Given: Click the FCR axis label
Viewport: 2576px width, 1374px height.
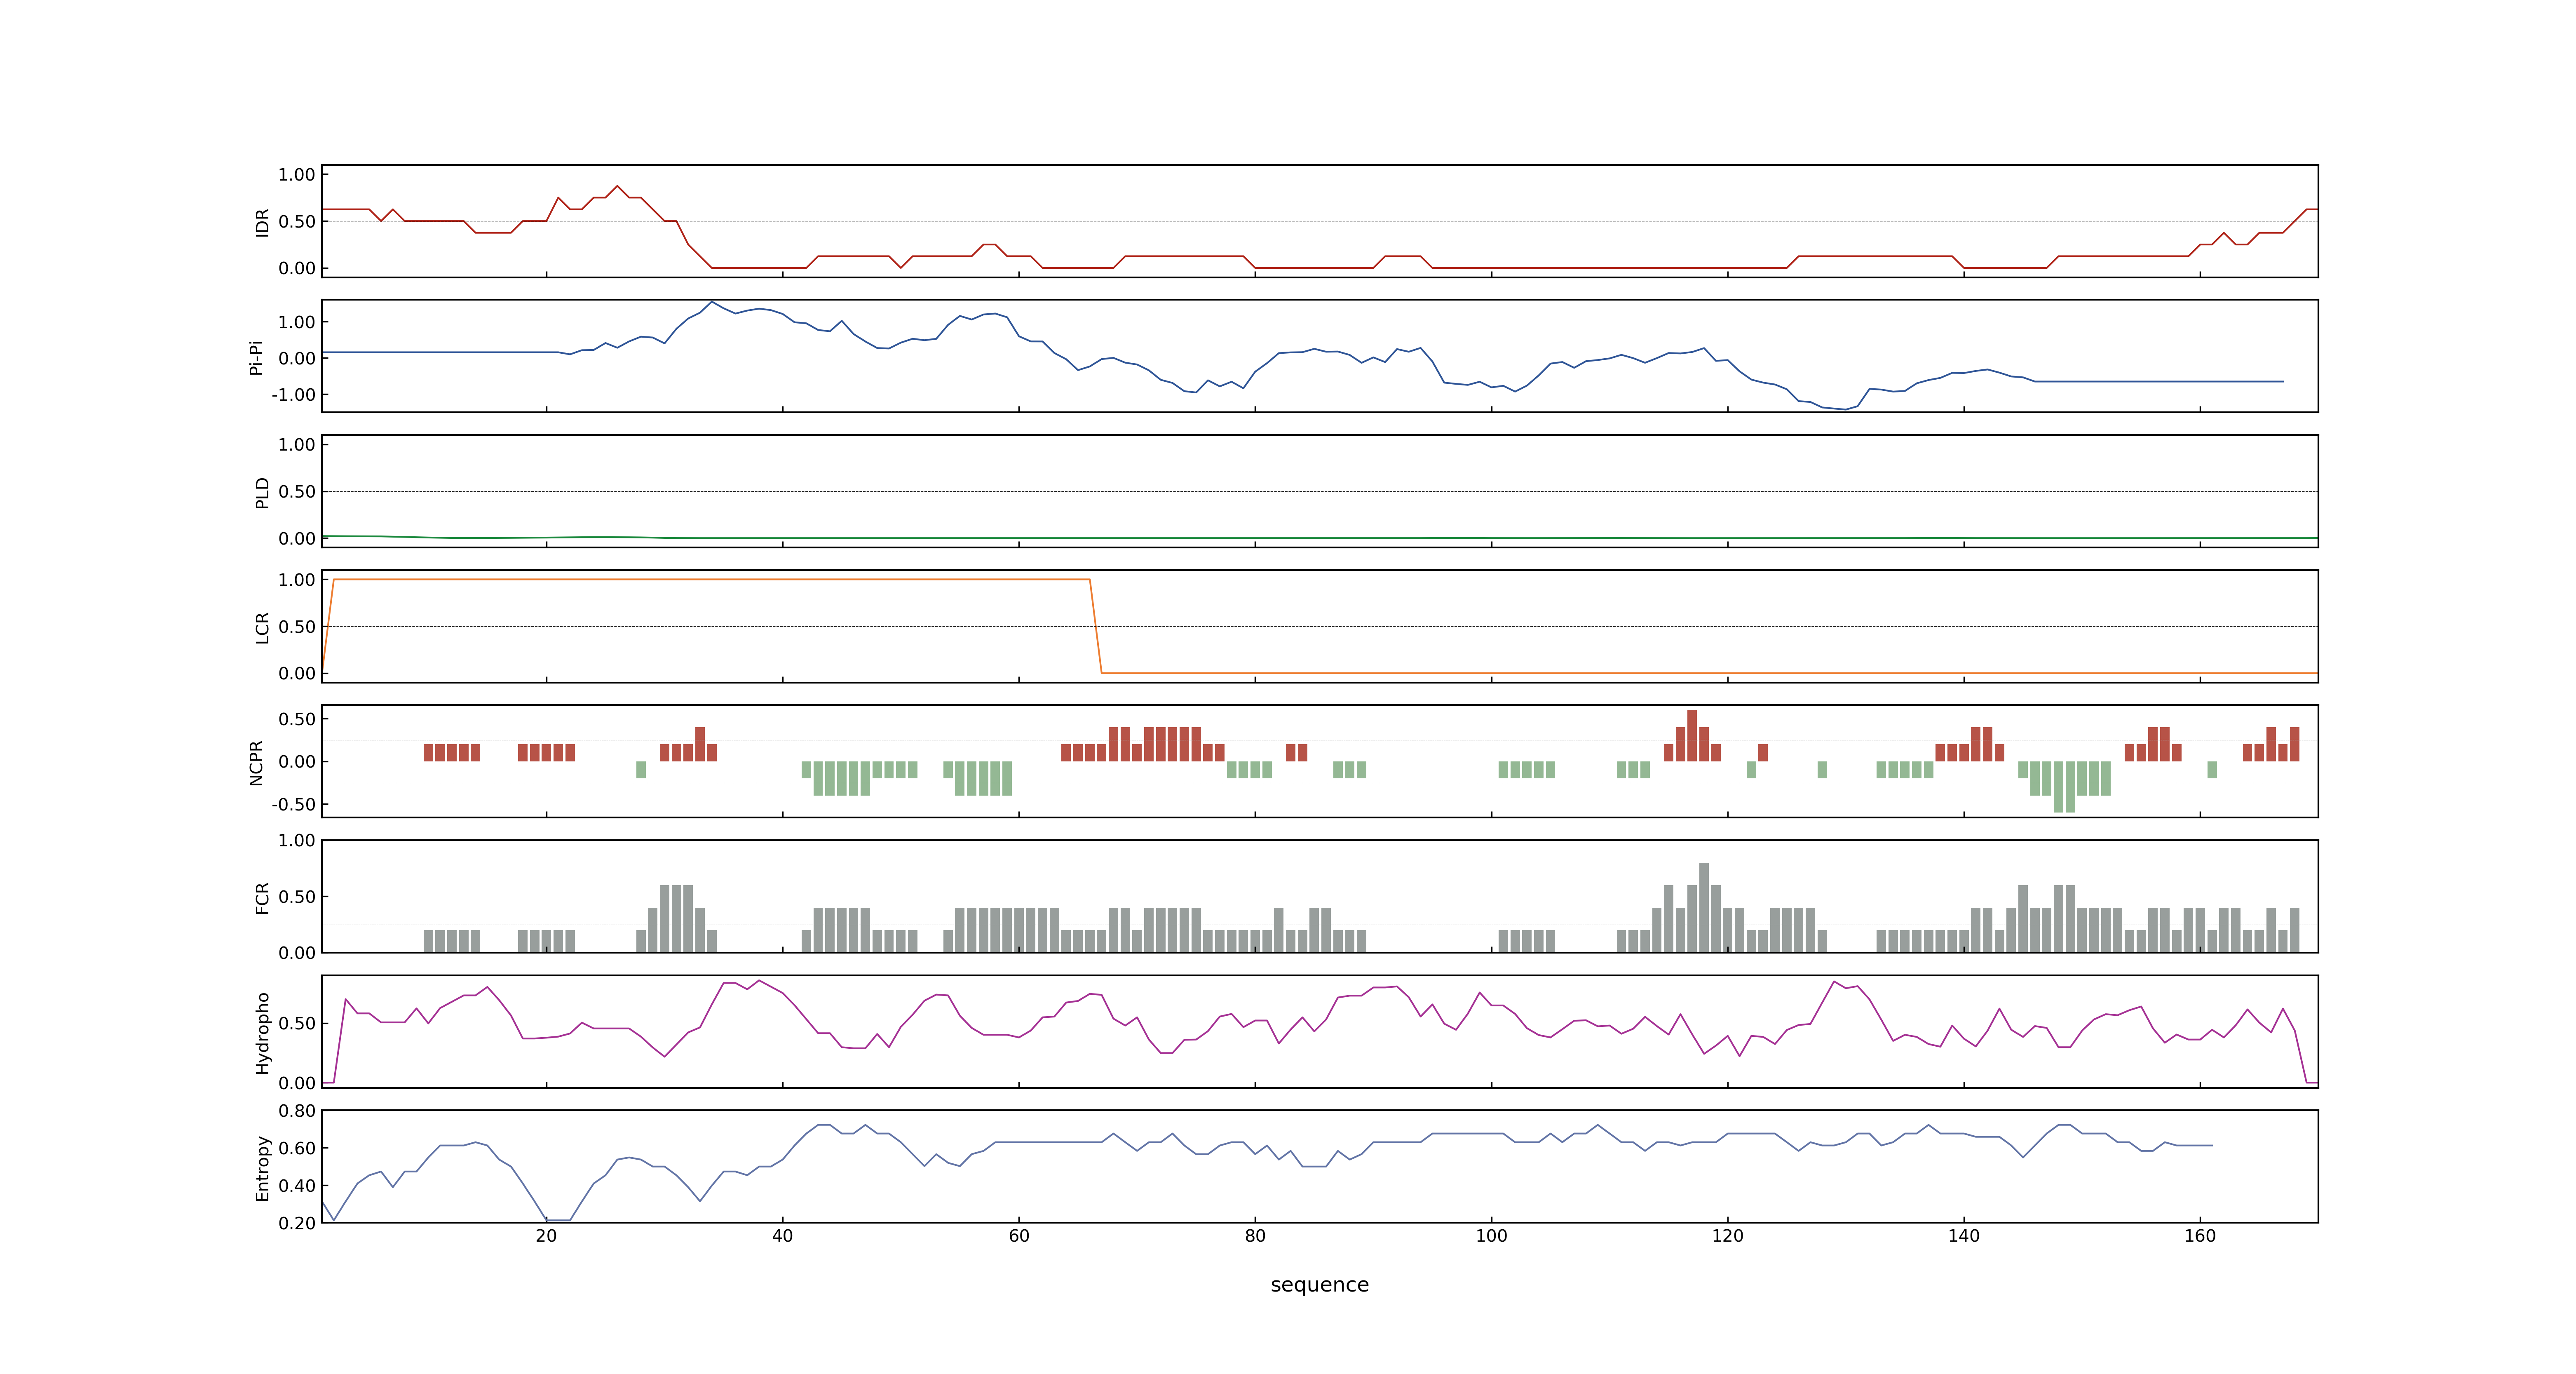Looking at the screenshot, I should (262, 897).
